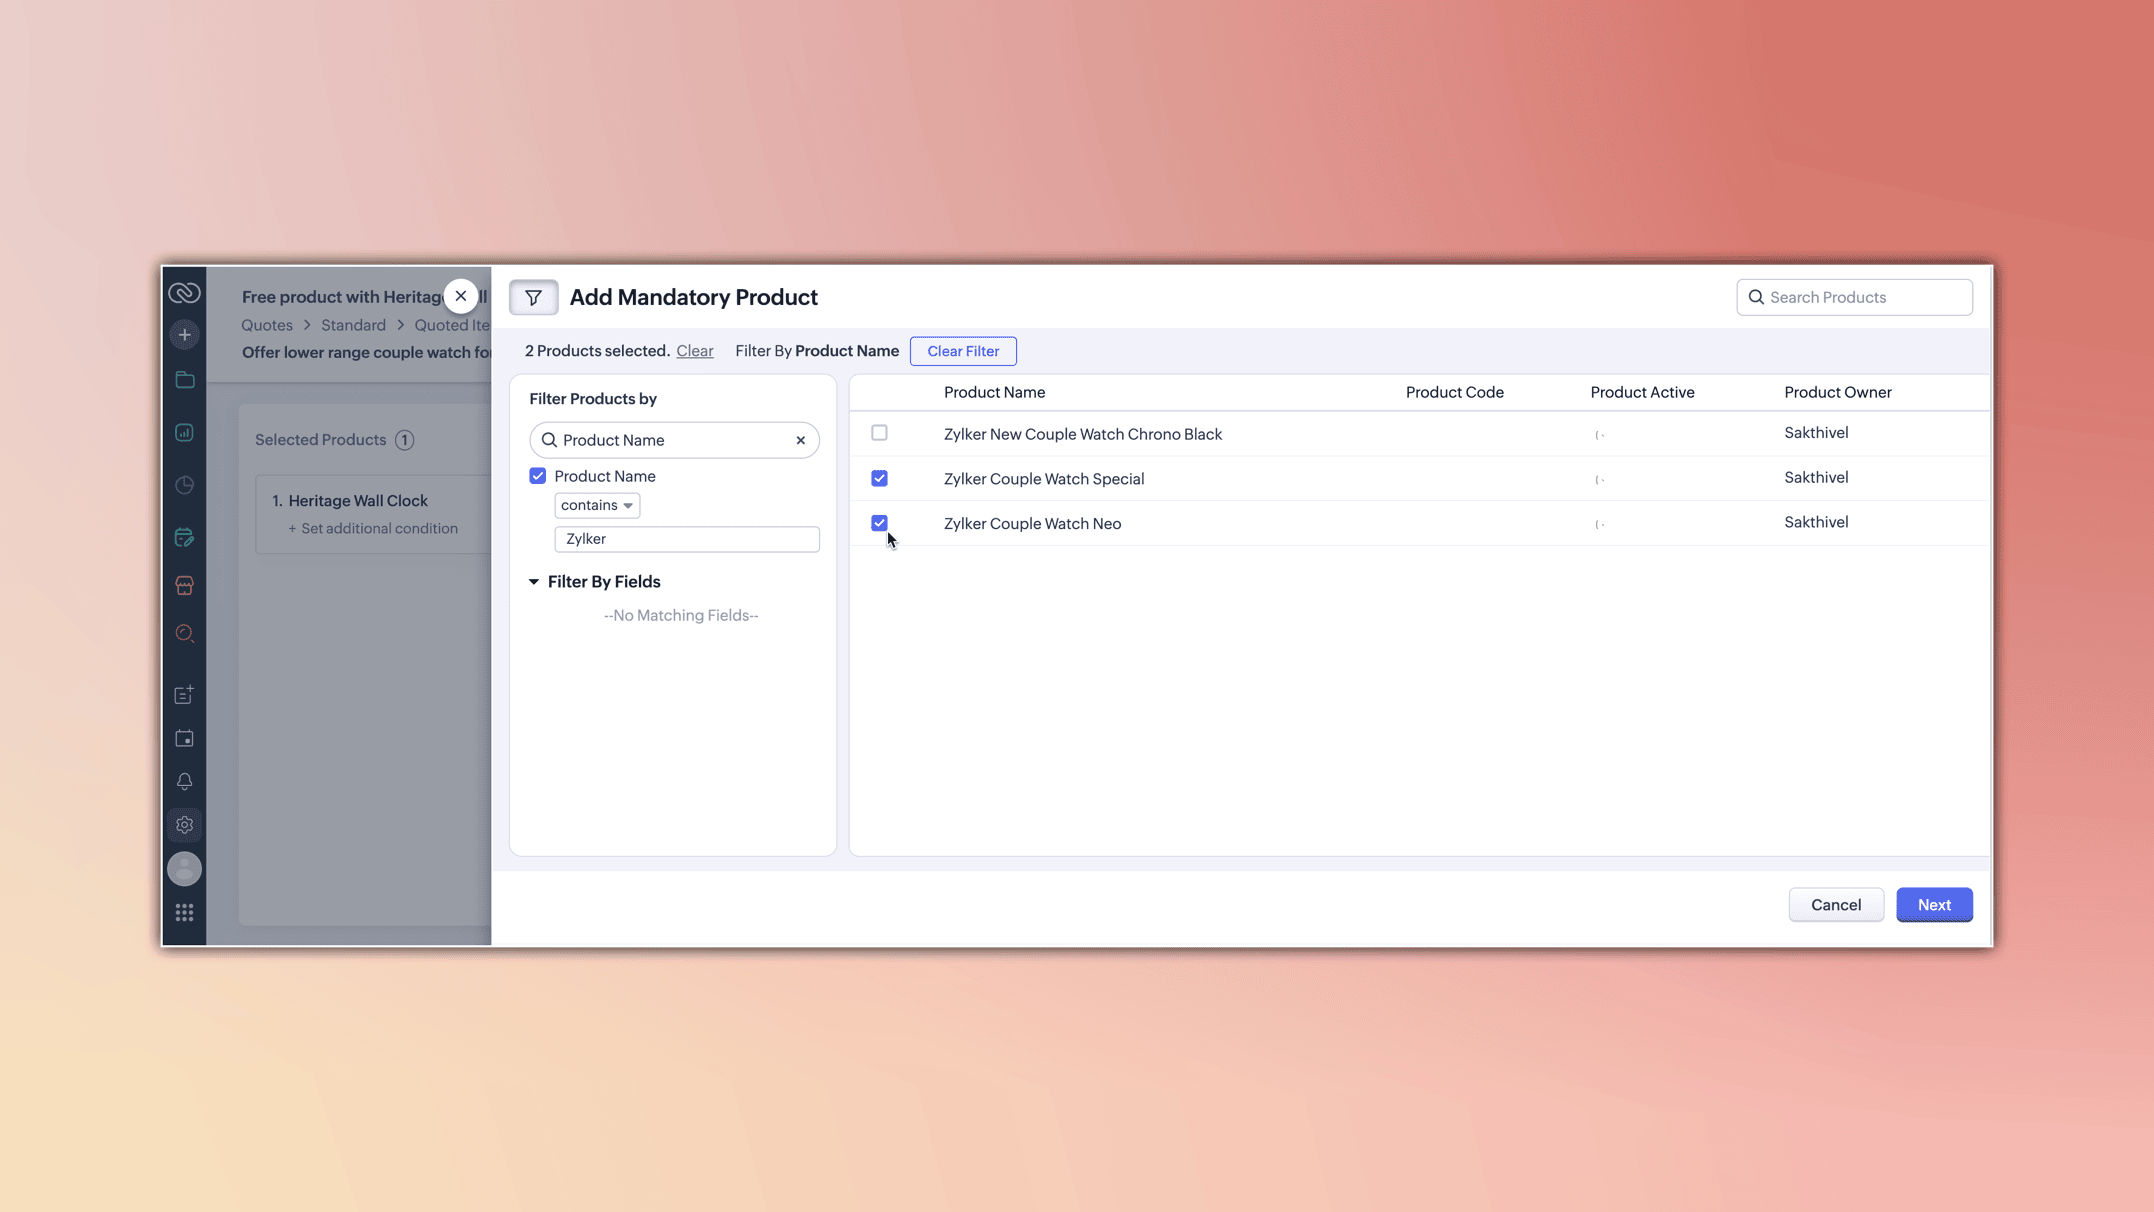The width and height of the screenshot is (2154, 1212).
Task: Uncheck Zylker Couple Watch Neo
Action: [879, 523]
